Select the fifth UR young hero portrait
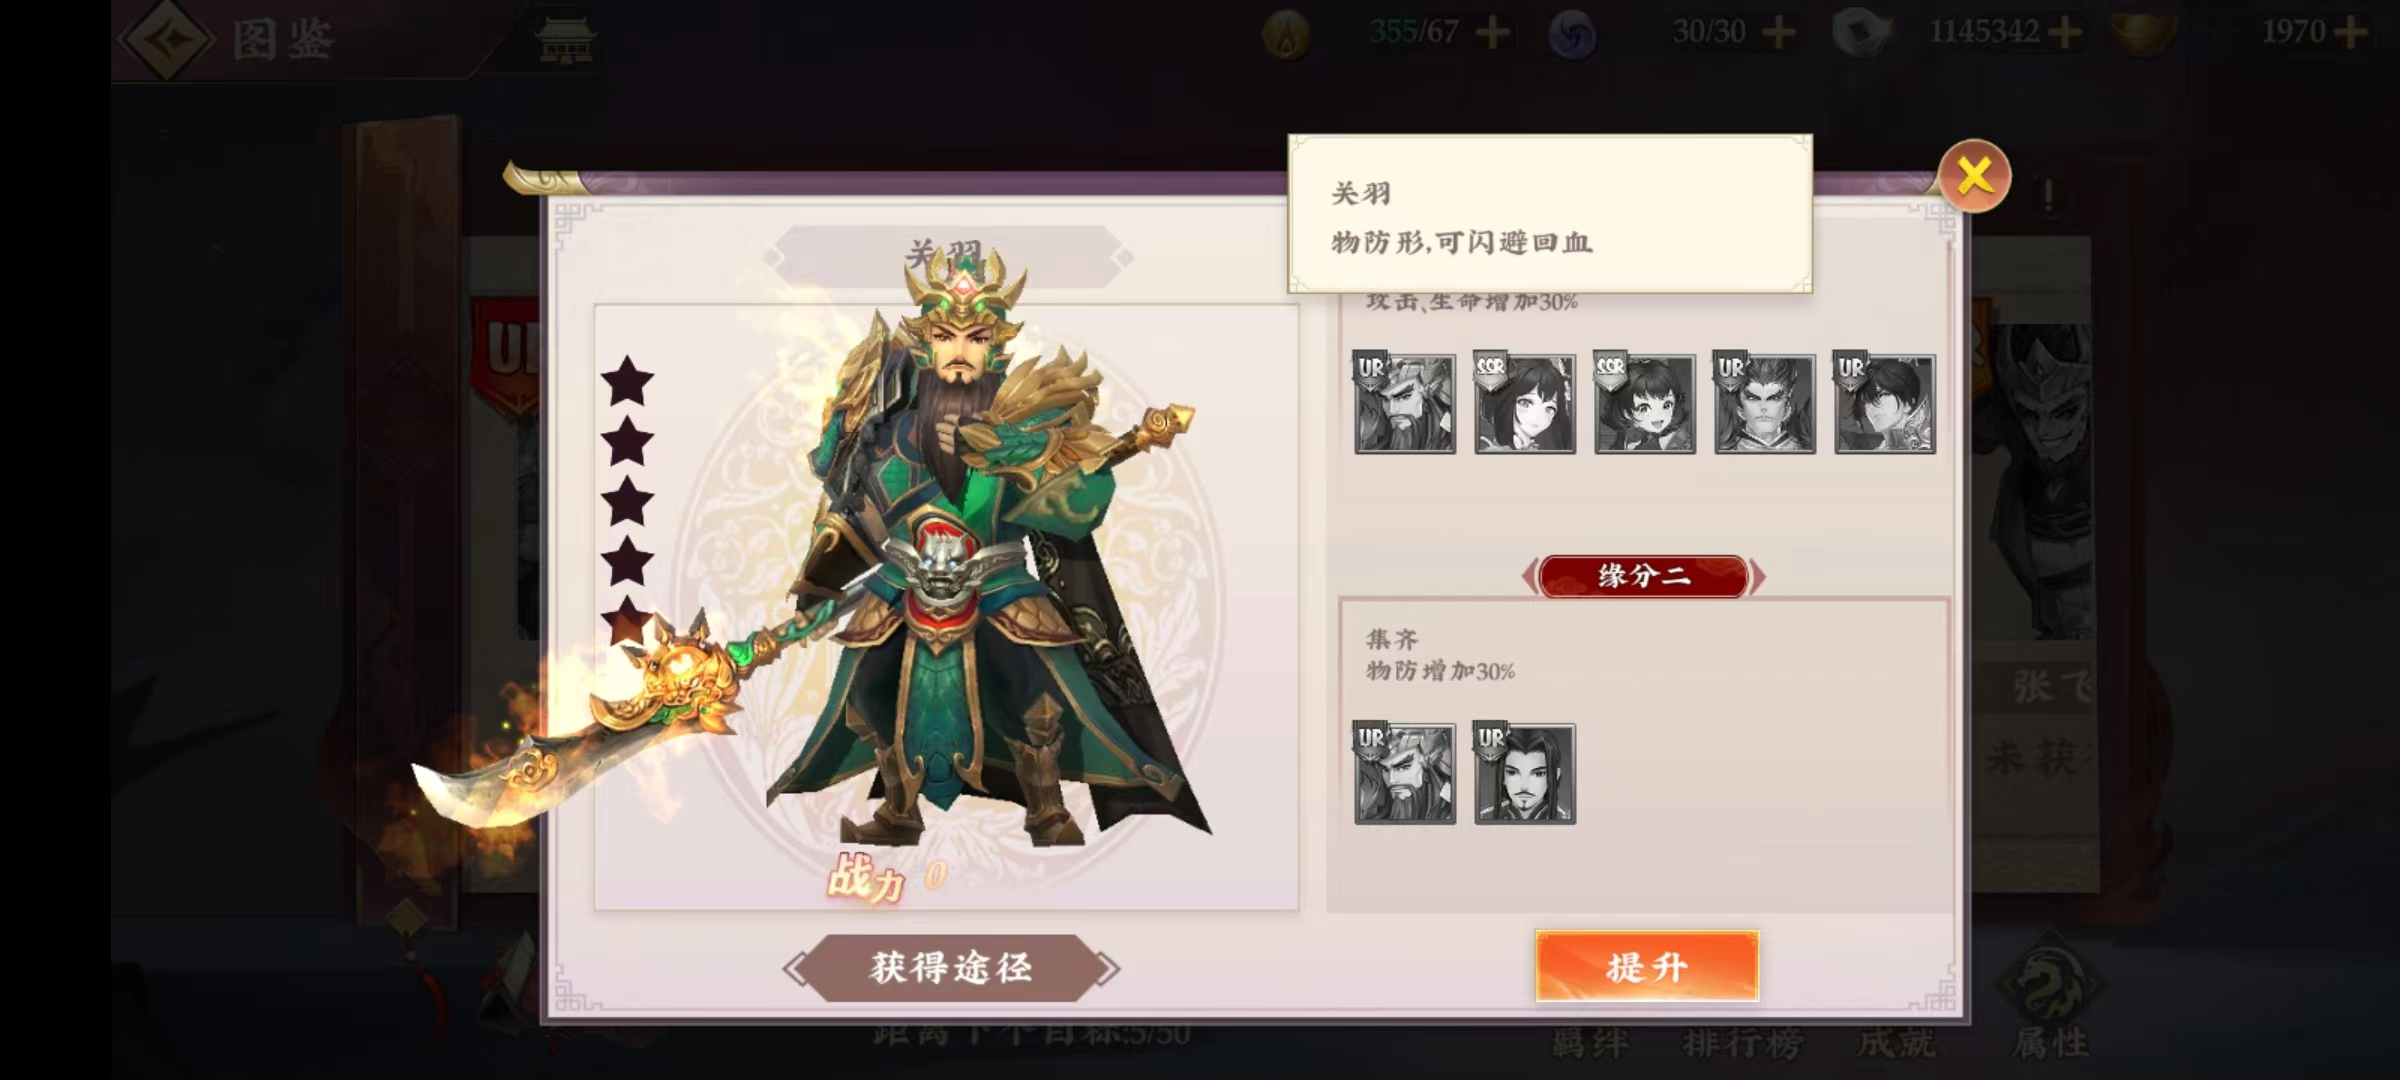 pos(1884,403)
